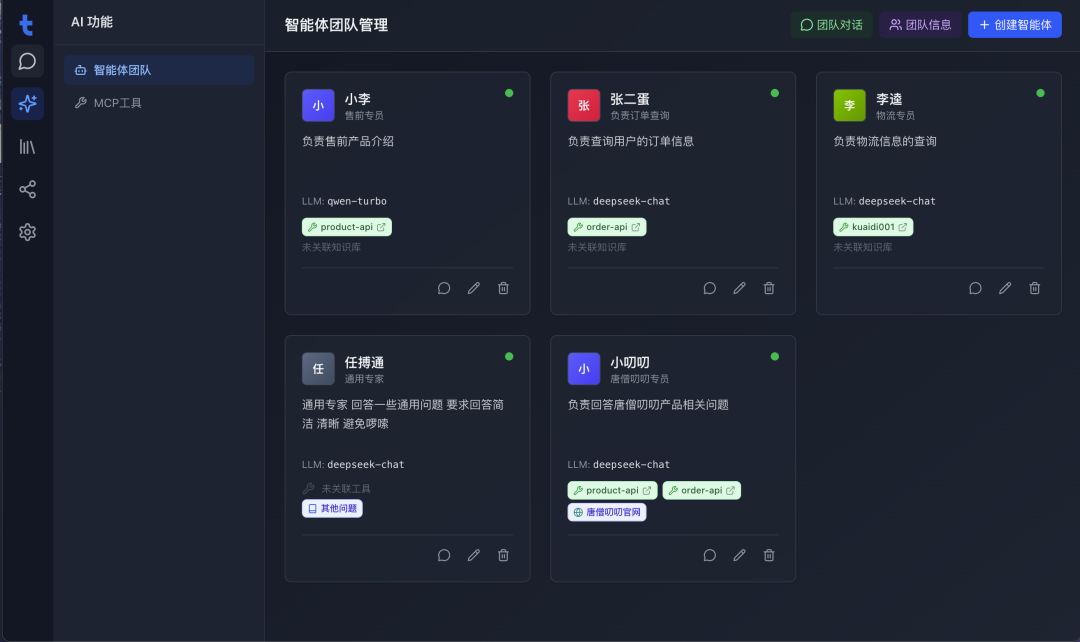1080x642 pixels.
Task: Open the library icon in left sidebar
Action: pos(27,147)
